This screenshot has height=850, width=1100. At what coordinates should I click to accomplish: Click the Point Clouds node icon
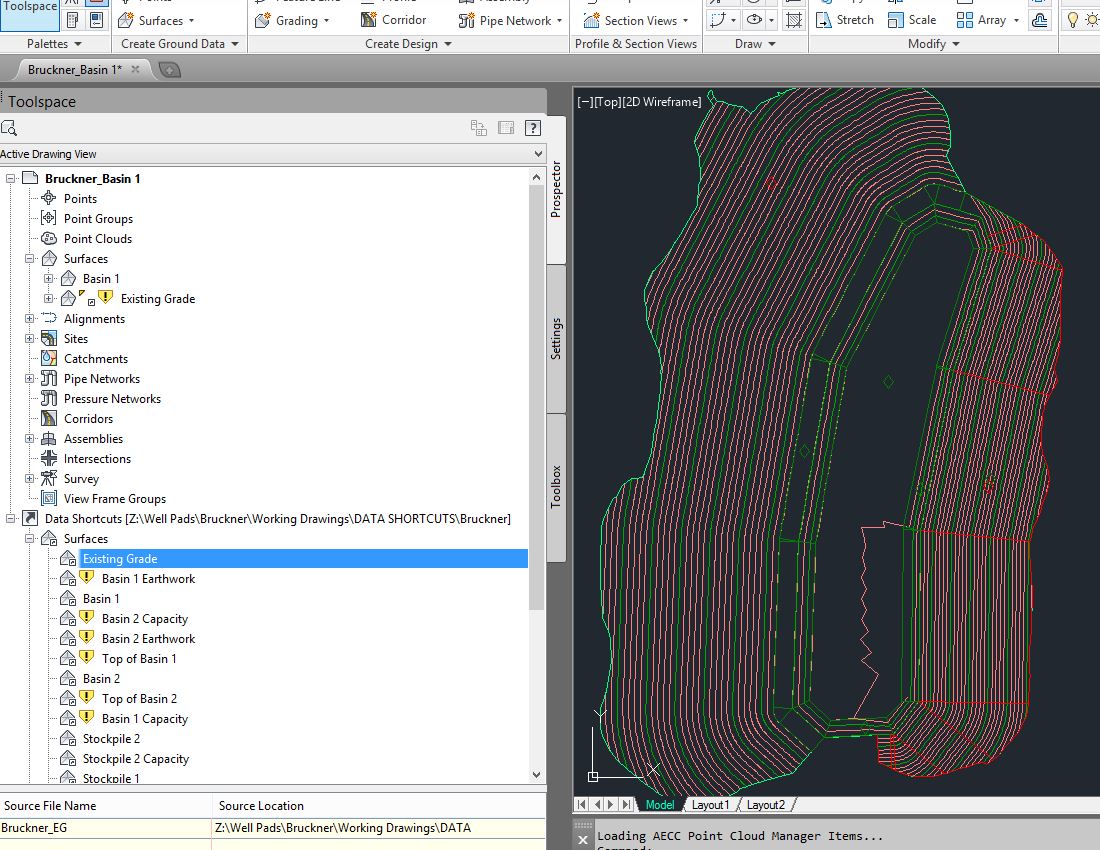tap(48, 238)
